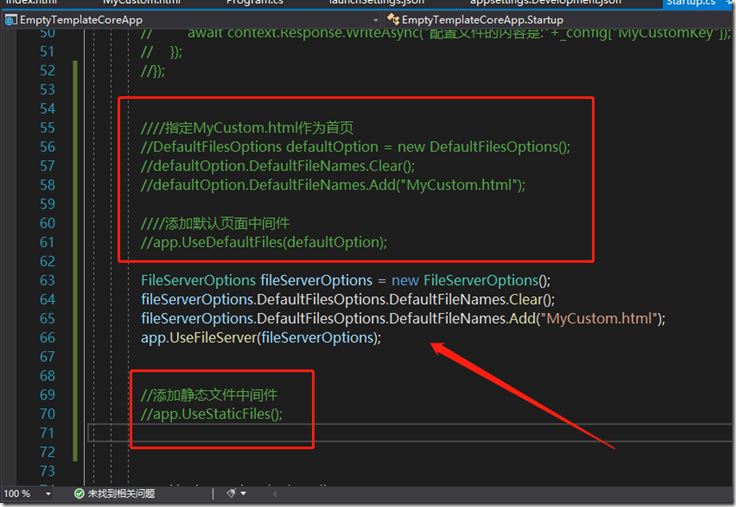Click the green no-issues-found checkmark icon
Viewport: 736px width, 507px height.
79,493
